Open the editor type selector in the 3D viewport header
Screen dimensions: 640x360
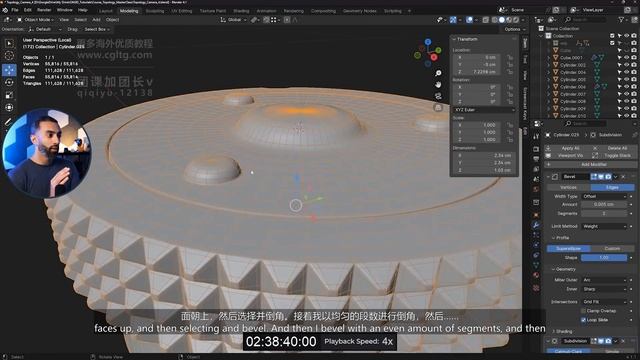(7, 20)
